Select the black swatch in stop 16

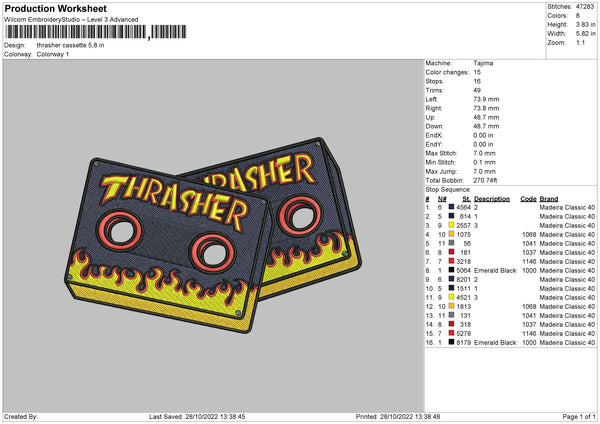453,342
